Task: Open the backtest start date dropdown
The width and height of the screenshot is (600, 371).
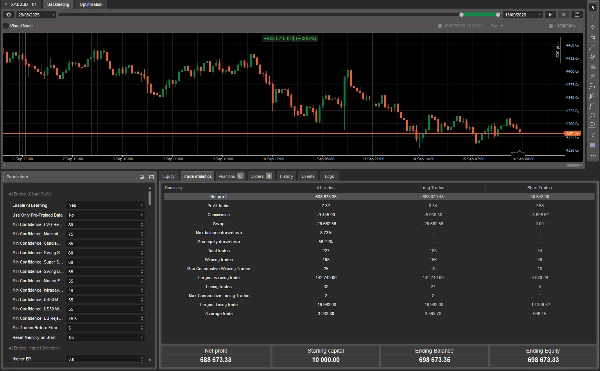Action: click(x=36, y=15)
